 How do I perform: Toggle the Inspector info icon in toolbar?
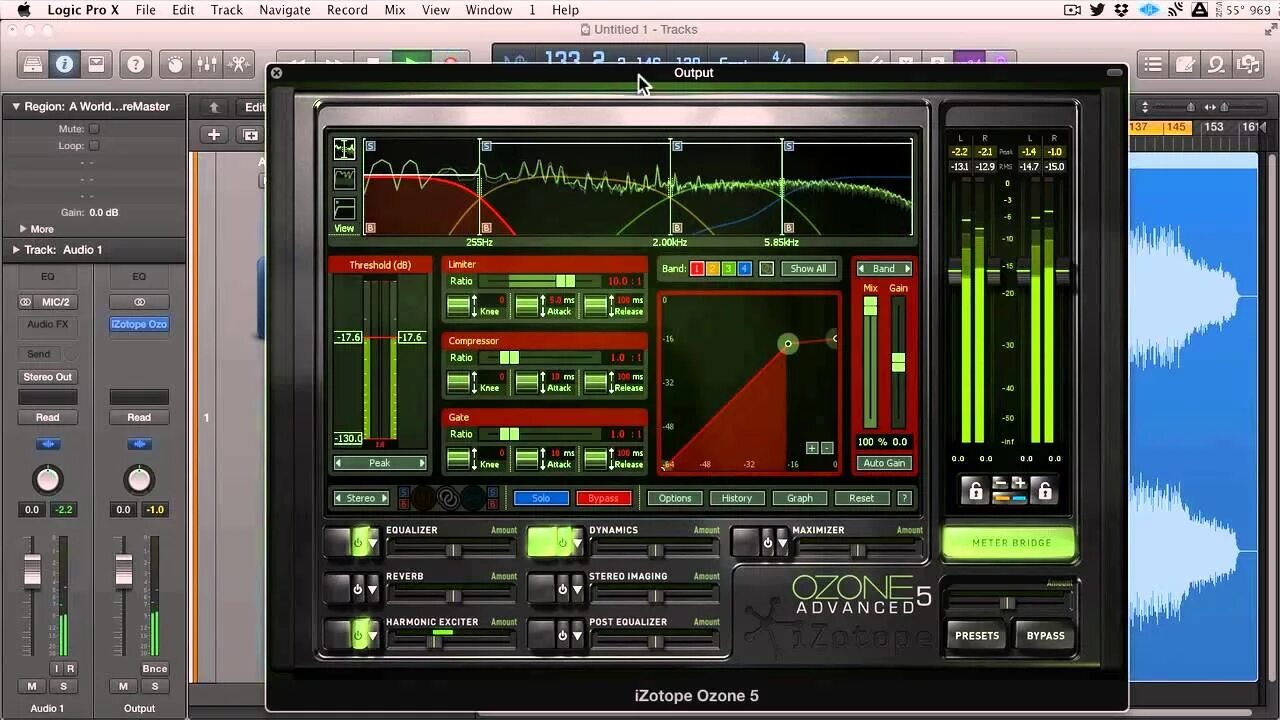pyautogui.click(x=64, y=64)
